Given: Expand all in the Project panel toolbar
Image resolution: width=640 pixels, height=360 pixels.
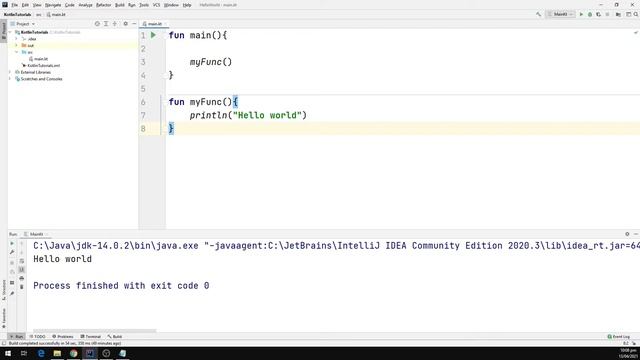Looking at the screenshot, I should pyautogui.click(x=106, y=24).
